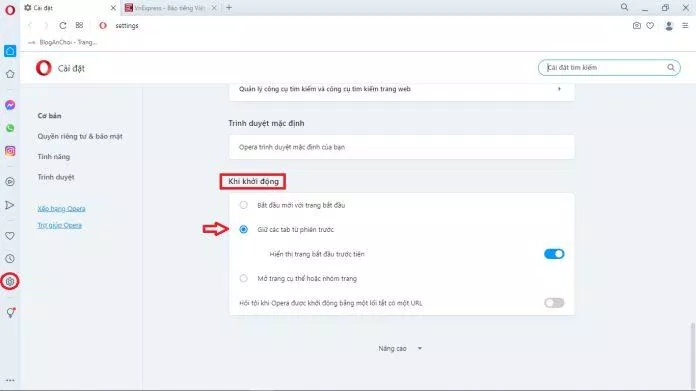This screenshot has width=696, height=391.
Task: Expand the Nâng cao advanced section
Action: (400, 348)
